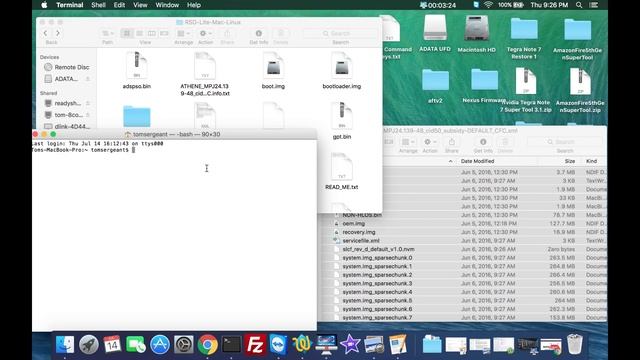
Task: Open System Preferences gear in Dock
Action: (184, 344)
